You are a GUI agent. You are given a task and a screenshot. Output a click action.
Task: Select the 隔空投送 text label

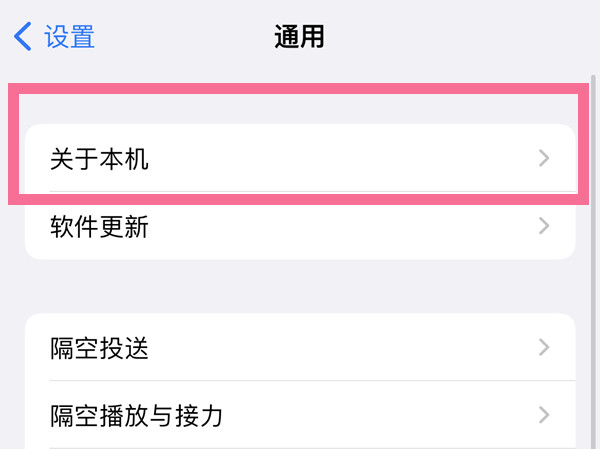point(99,348)
